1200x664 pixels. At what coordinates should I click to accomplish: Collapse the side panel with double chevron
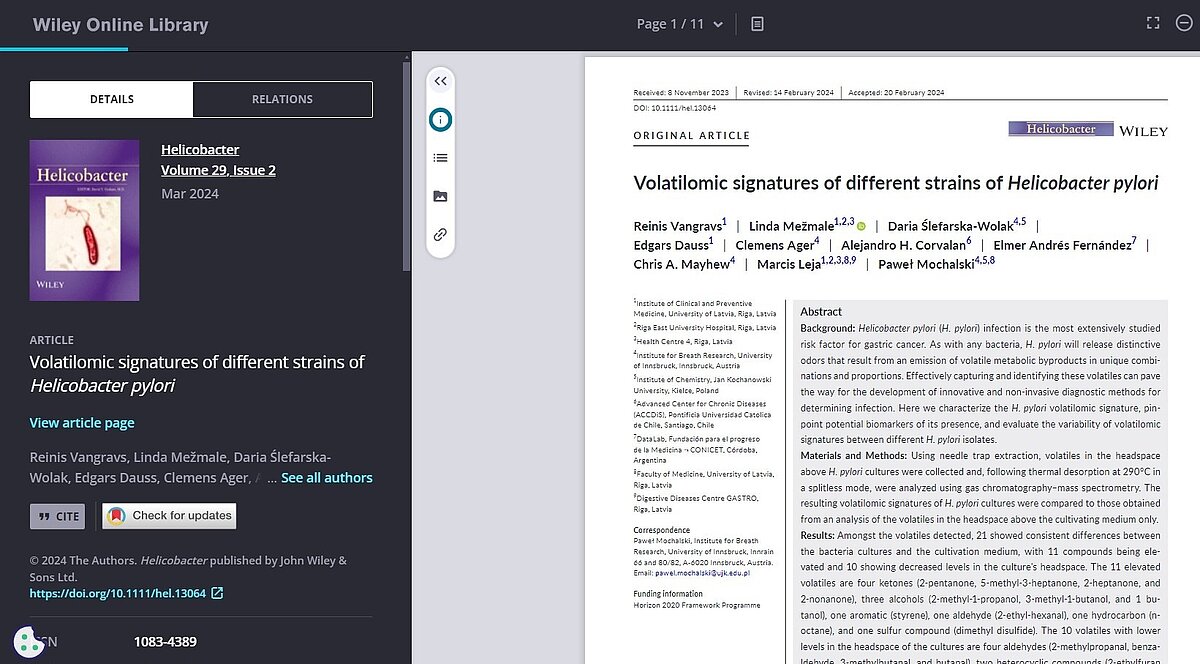click(x=440, y=81)
